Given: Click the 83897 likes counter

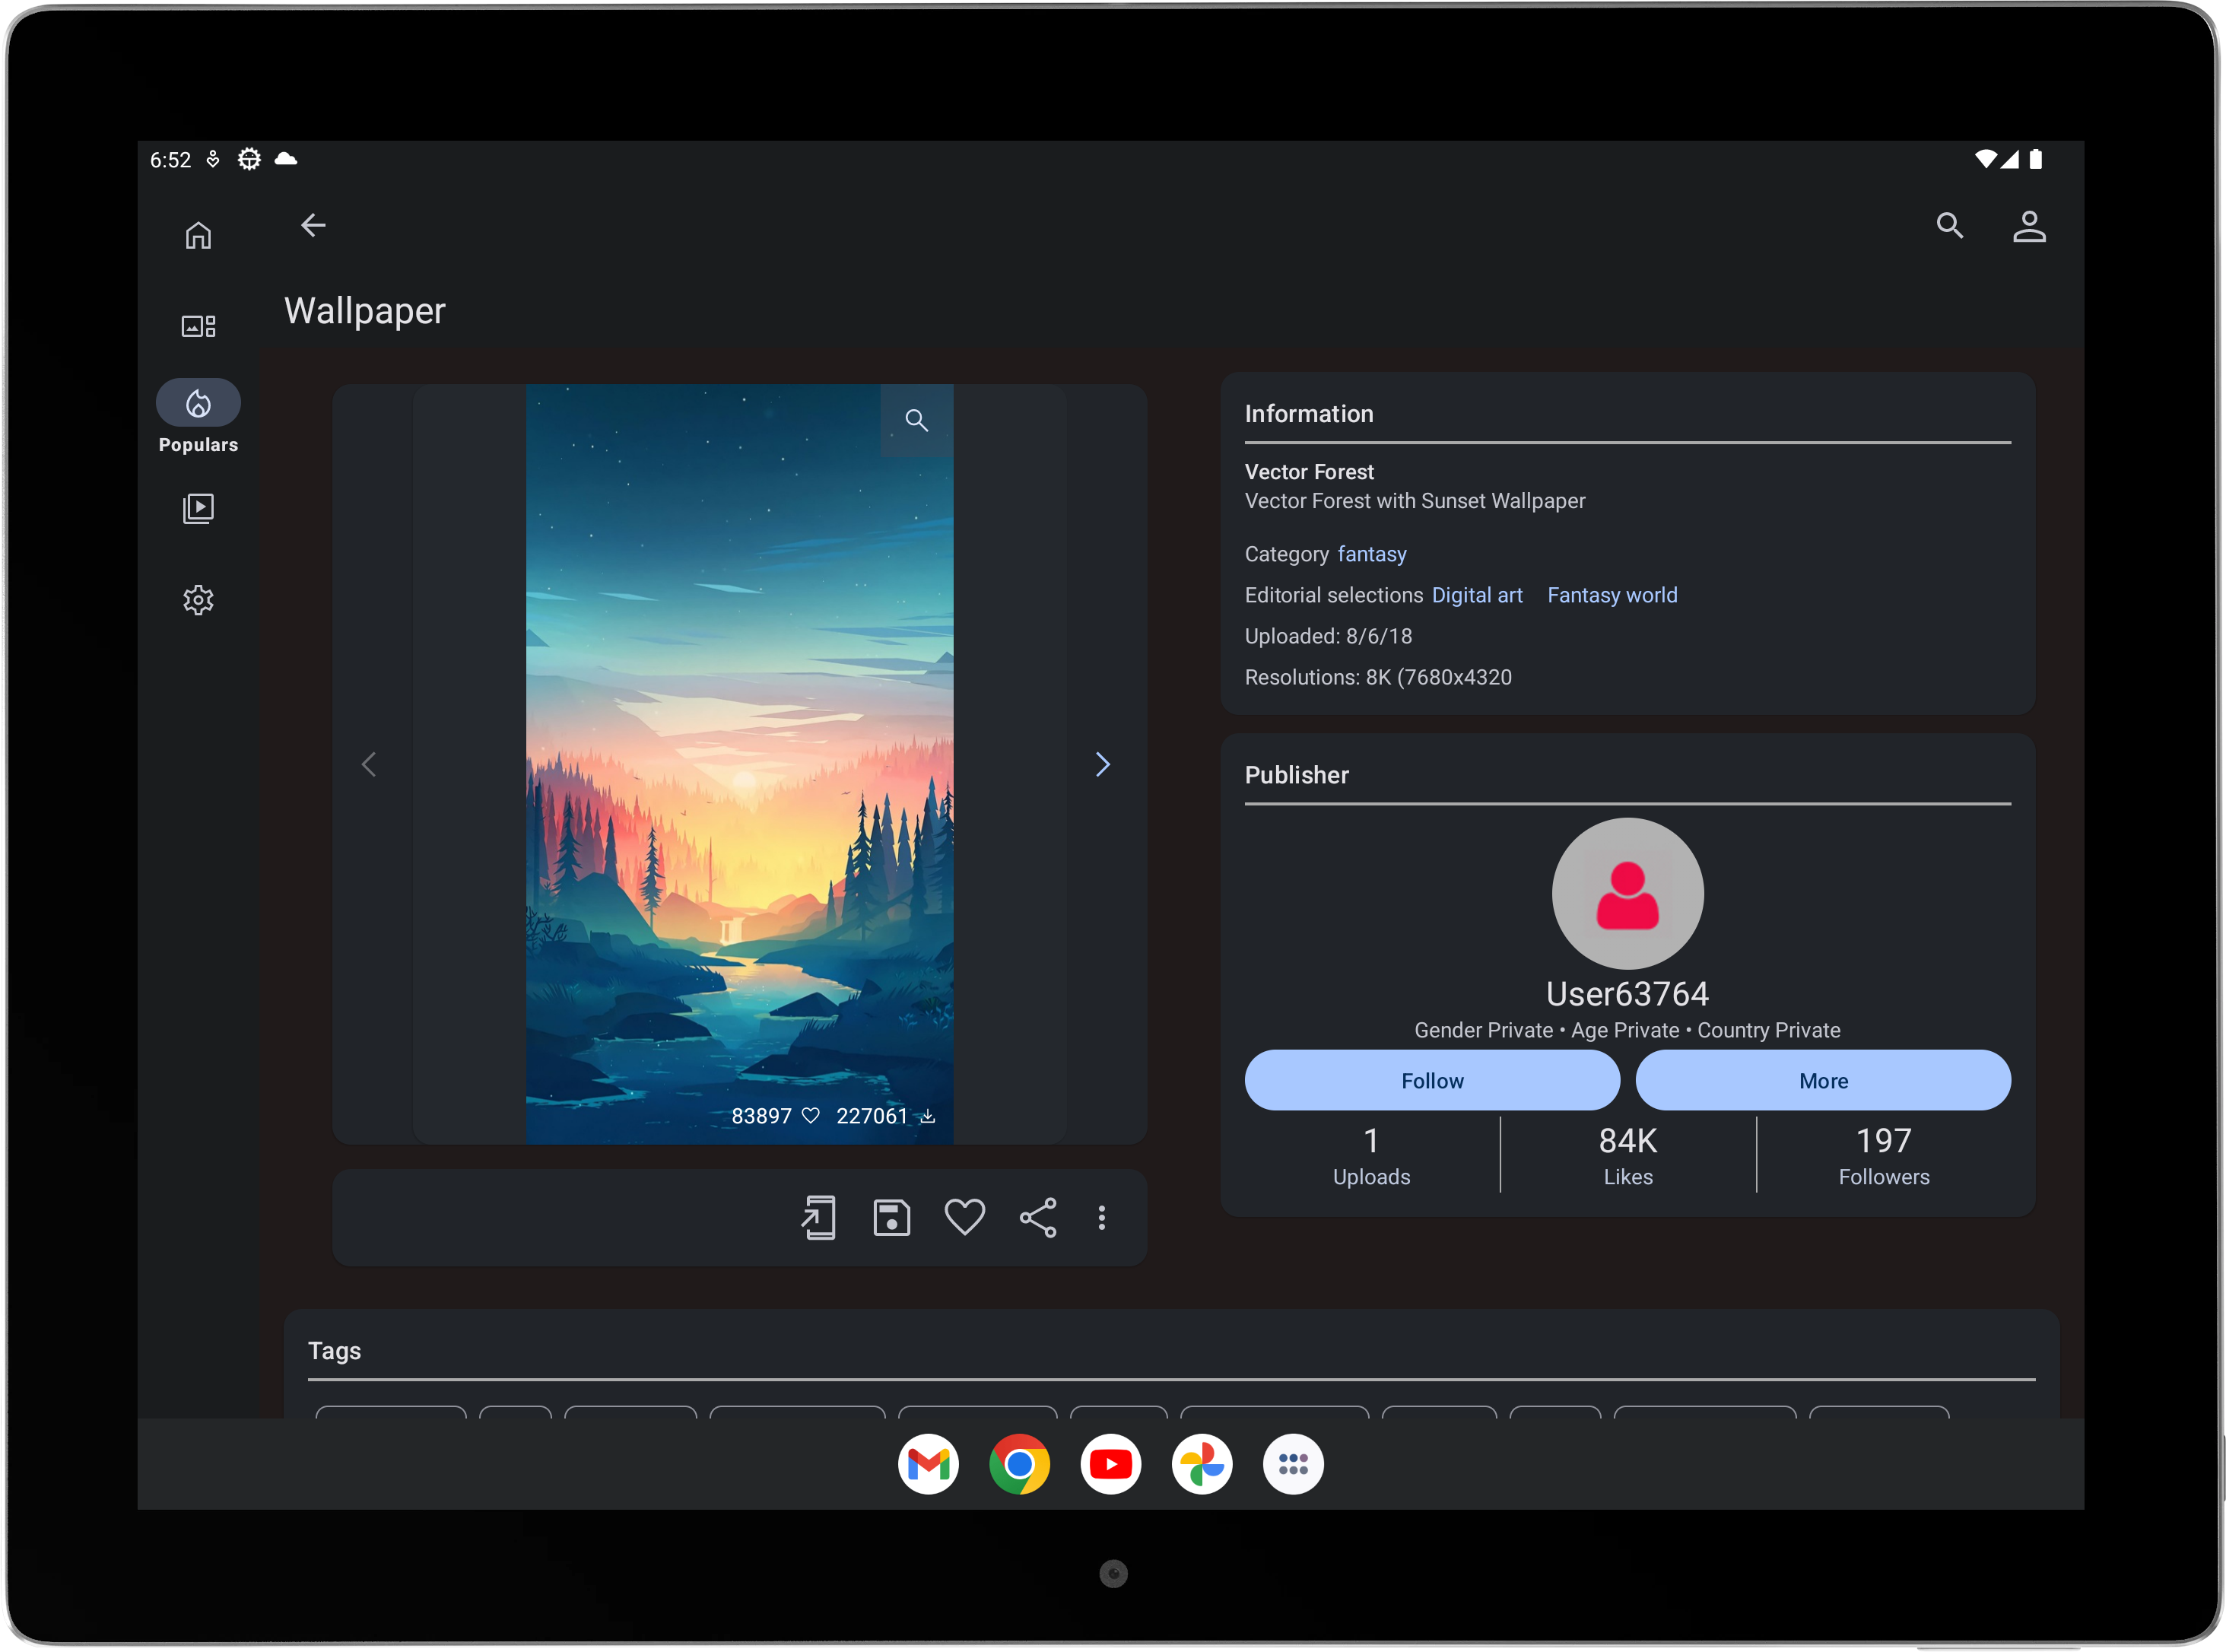Looking at the screenshot, I should pyautogui.click(x=774, y=1115).
